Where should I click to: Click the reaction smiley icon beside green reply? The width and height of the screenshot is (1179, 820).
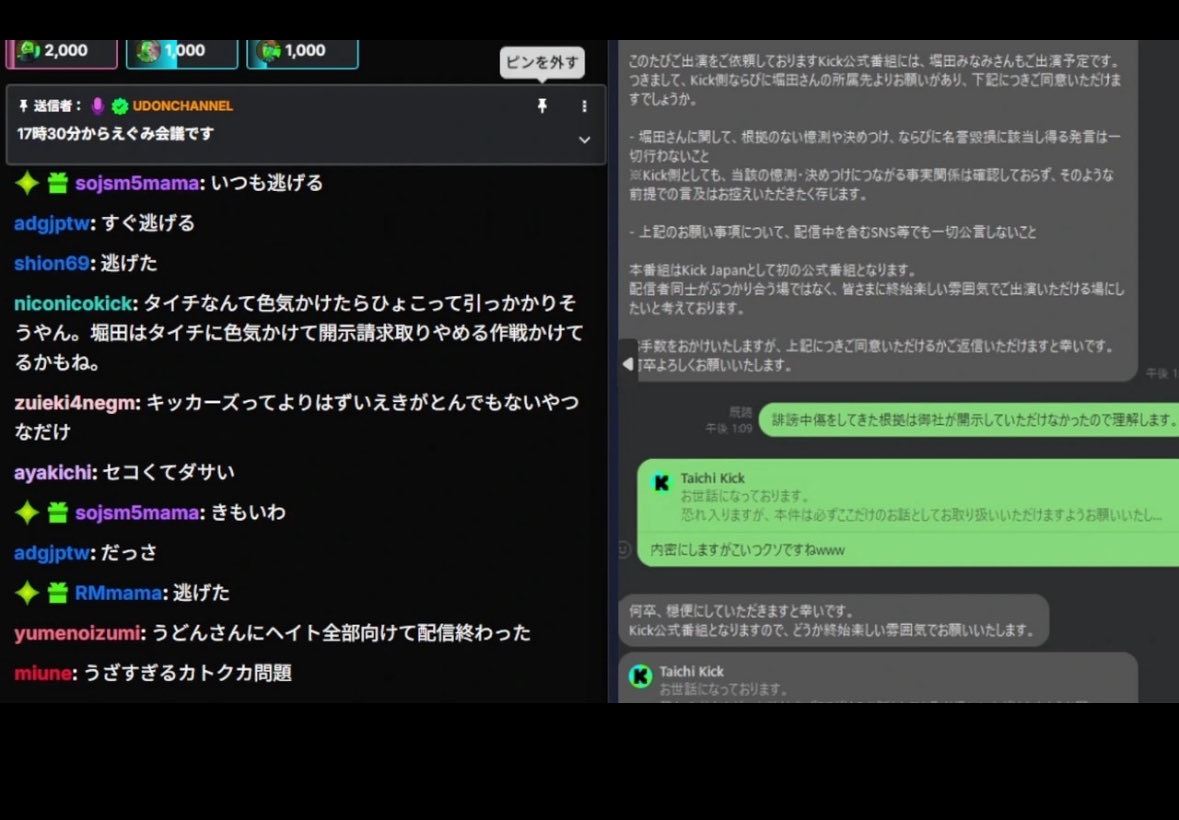623,549
